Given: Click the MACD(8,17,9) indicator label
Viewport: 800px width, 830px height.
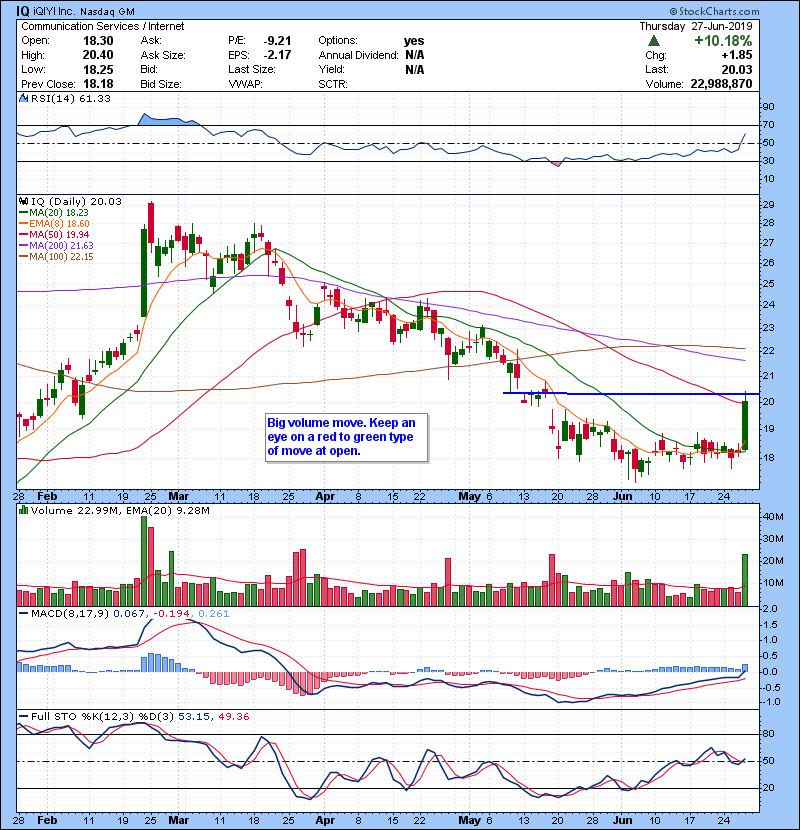Looking at the screenshot, I should tap(70, 614).
